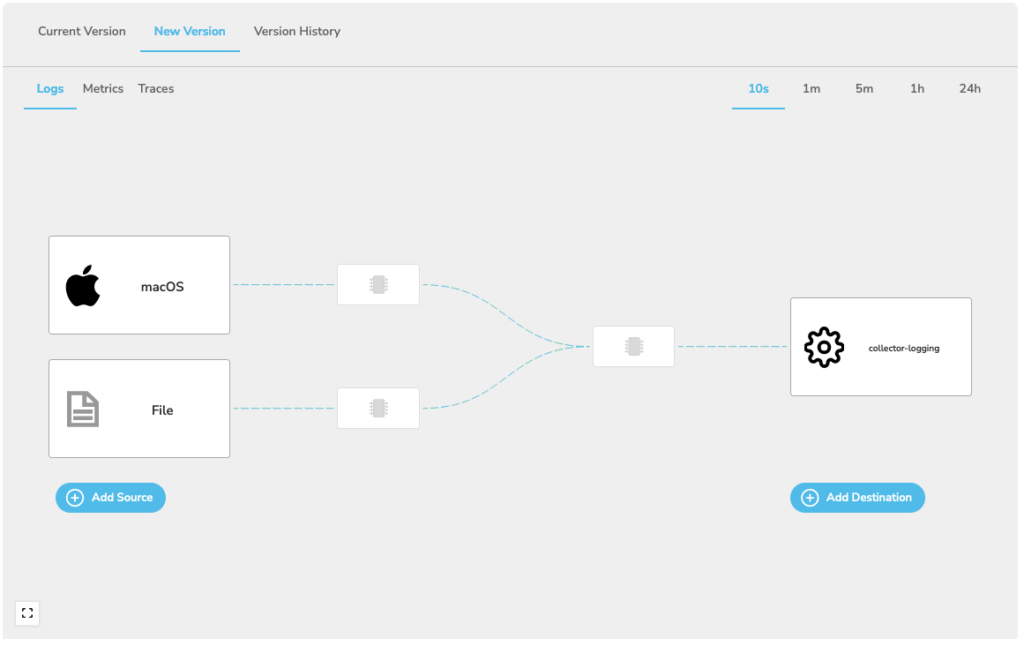Switch telemetry window to 24h

pos(969,88)
